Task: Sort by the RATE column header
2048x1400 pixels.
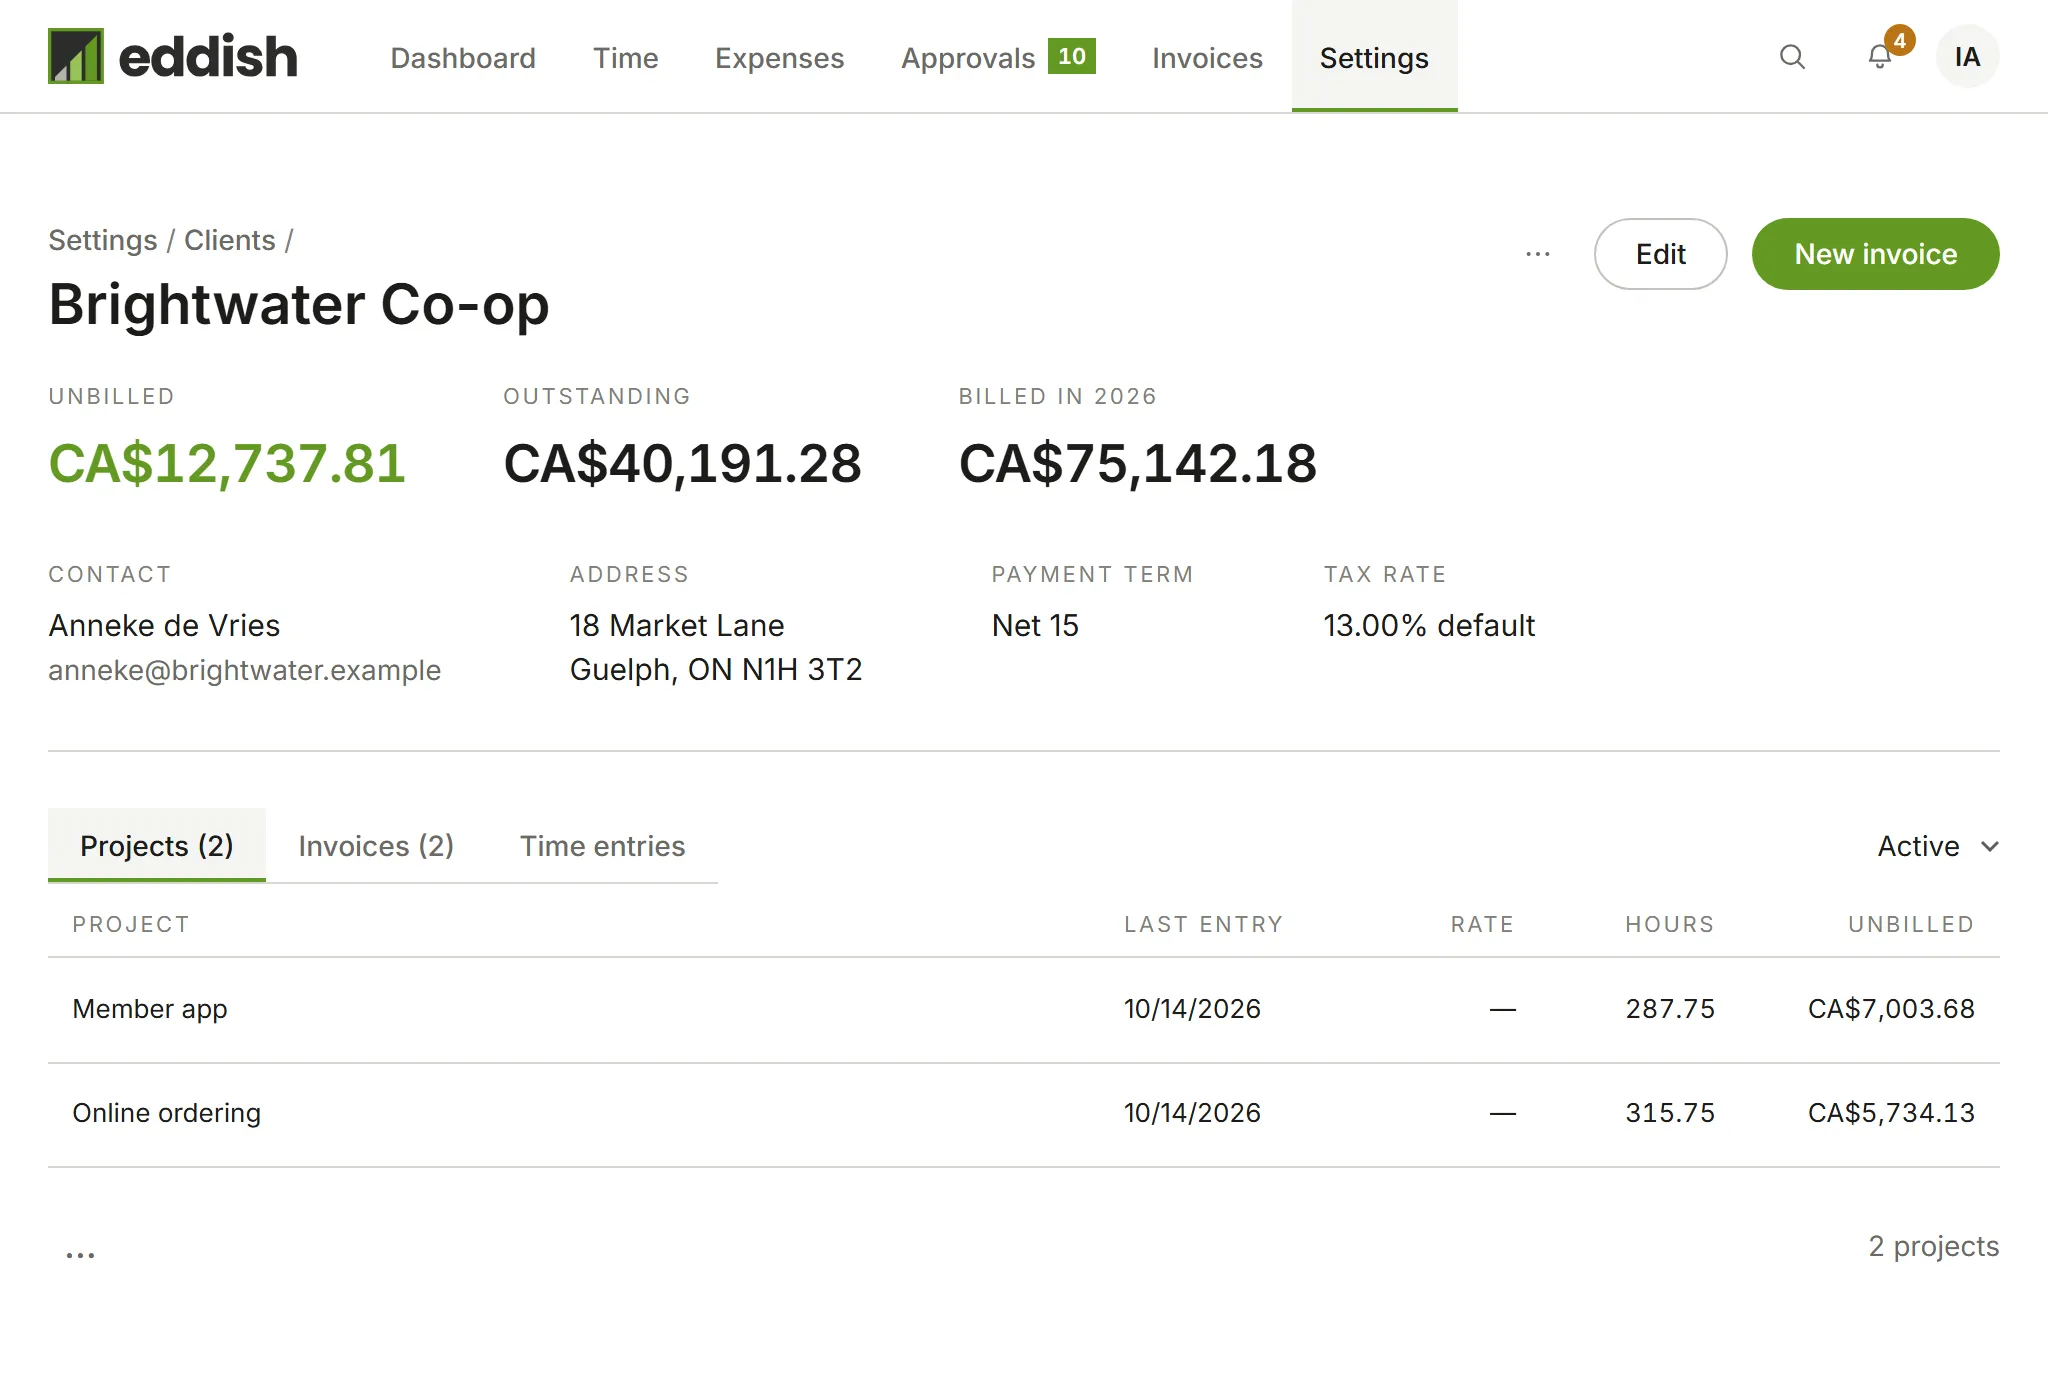Action: [x=1482, y=924]
